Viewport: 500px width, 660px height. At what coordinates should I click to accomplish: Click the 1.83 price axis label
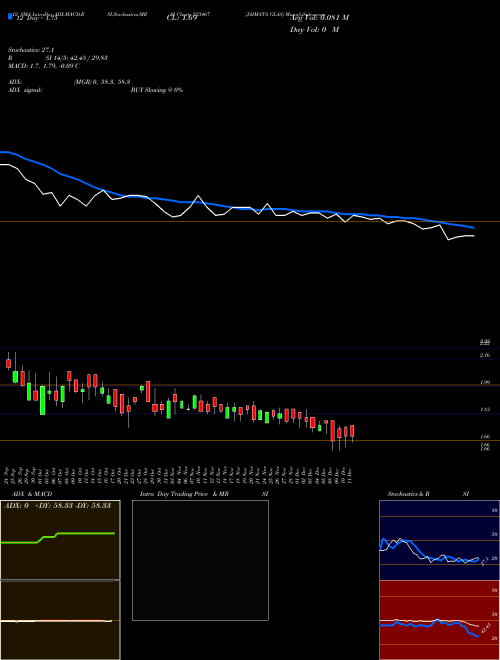pos(484,410)
